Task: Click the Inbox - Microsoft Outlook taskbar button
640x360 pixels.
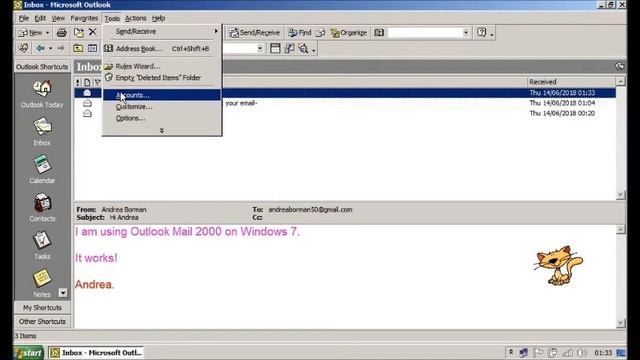Action: pos(96,353)
